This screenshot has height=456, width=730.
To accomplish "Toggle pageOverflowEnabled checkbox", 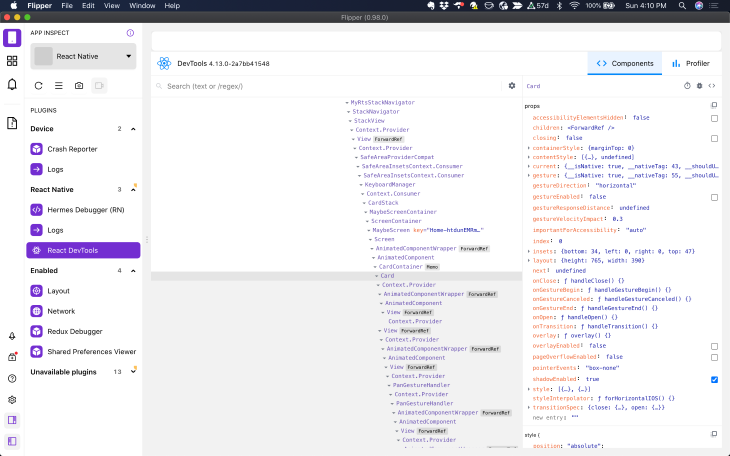I will pos(714,358).
